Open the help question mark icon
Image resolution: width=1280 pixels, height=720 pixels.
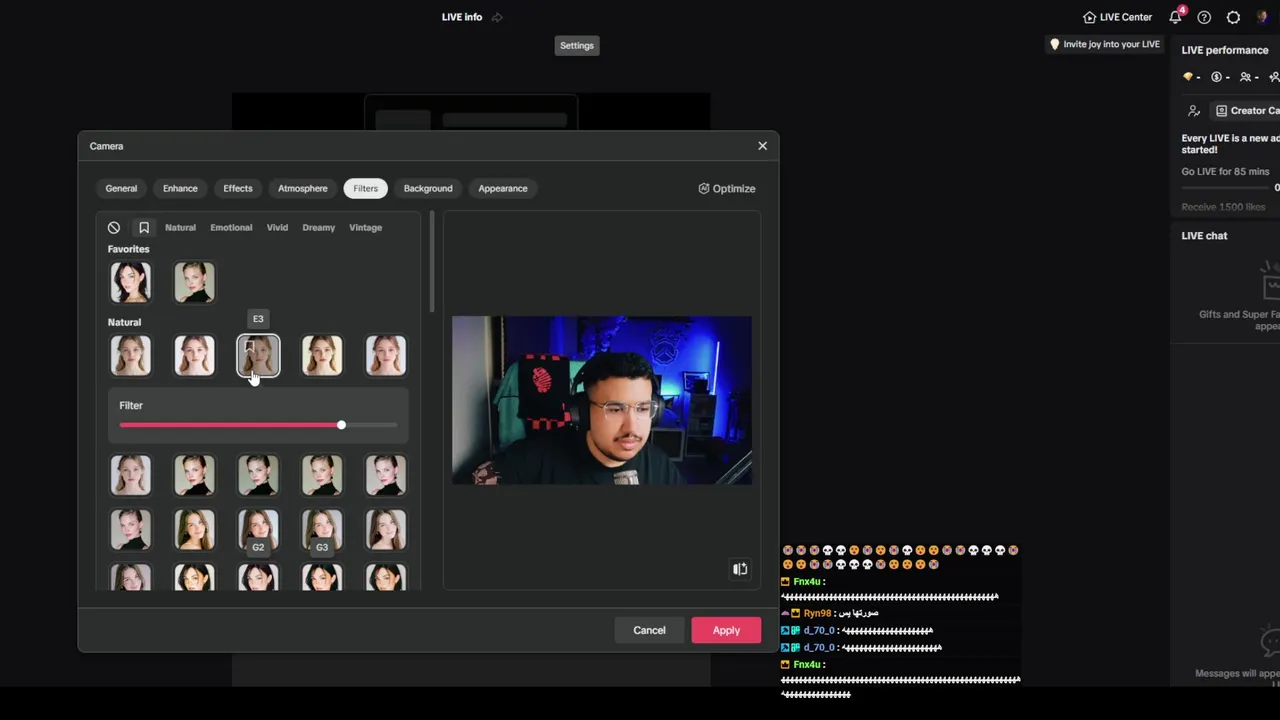pos(1204,17)
